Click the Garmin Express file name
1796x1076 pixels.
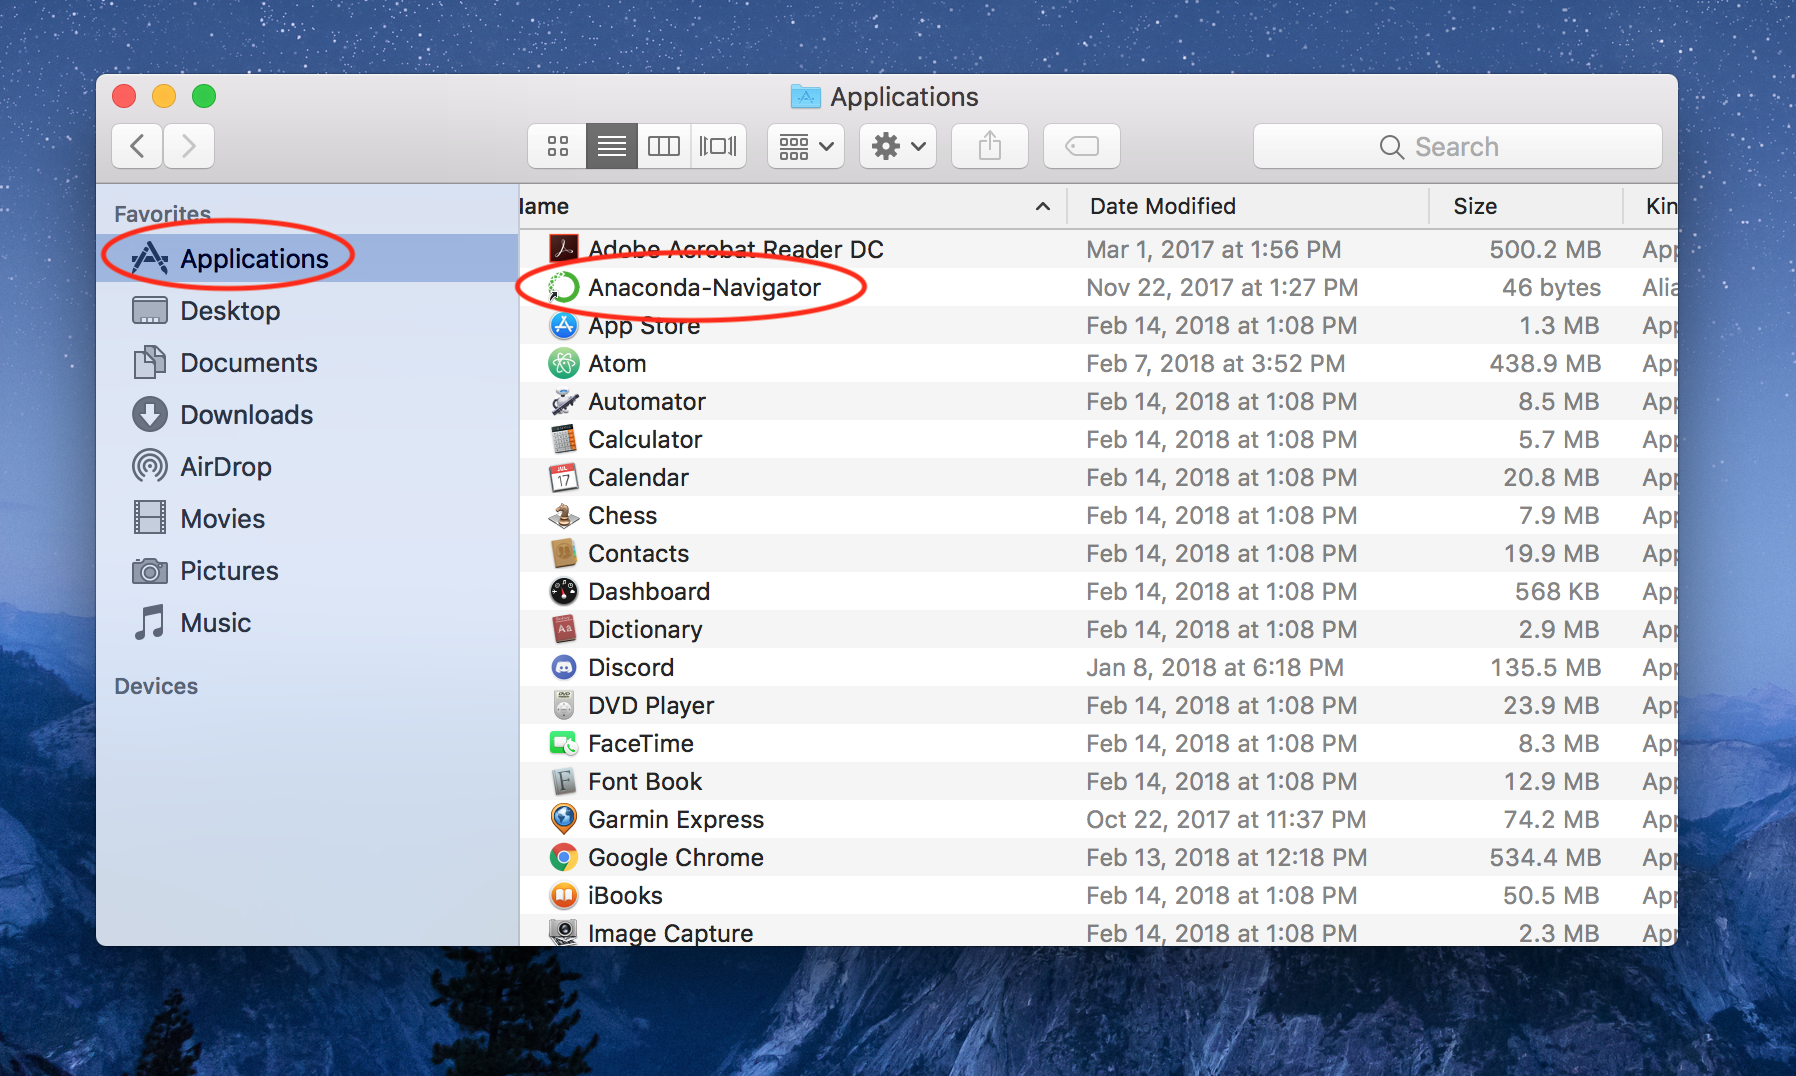(x=676, y=820)
